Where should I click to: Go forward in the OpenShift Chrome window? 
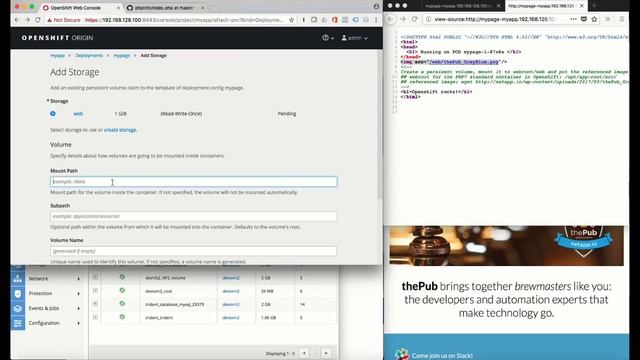pos(27,20)
